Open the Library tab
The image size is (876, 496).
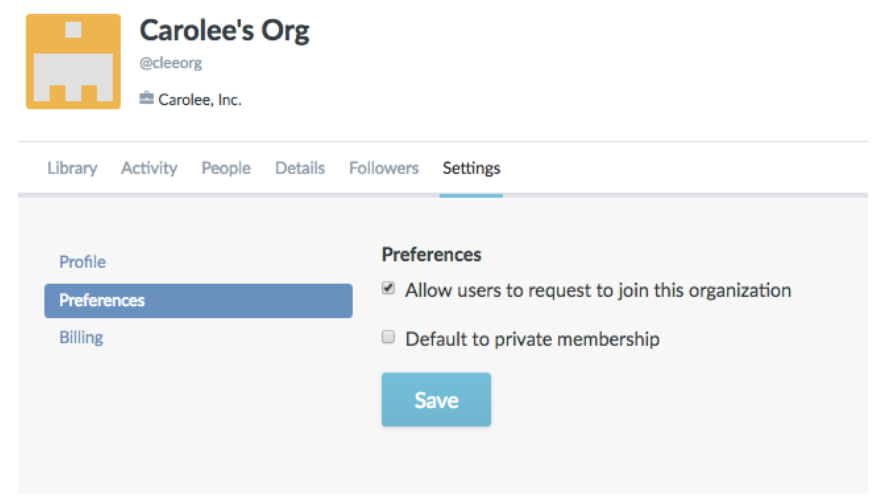point(72,168)
